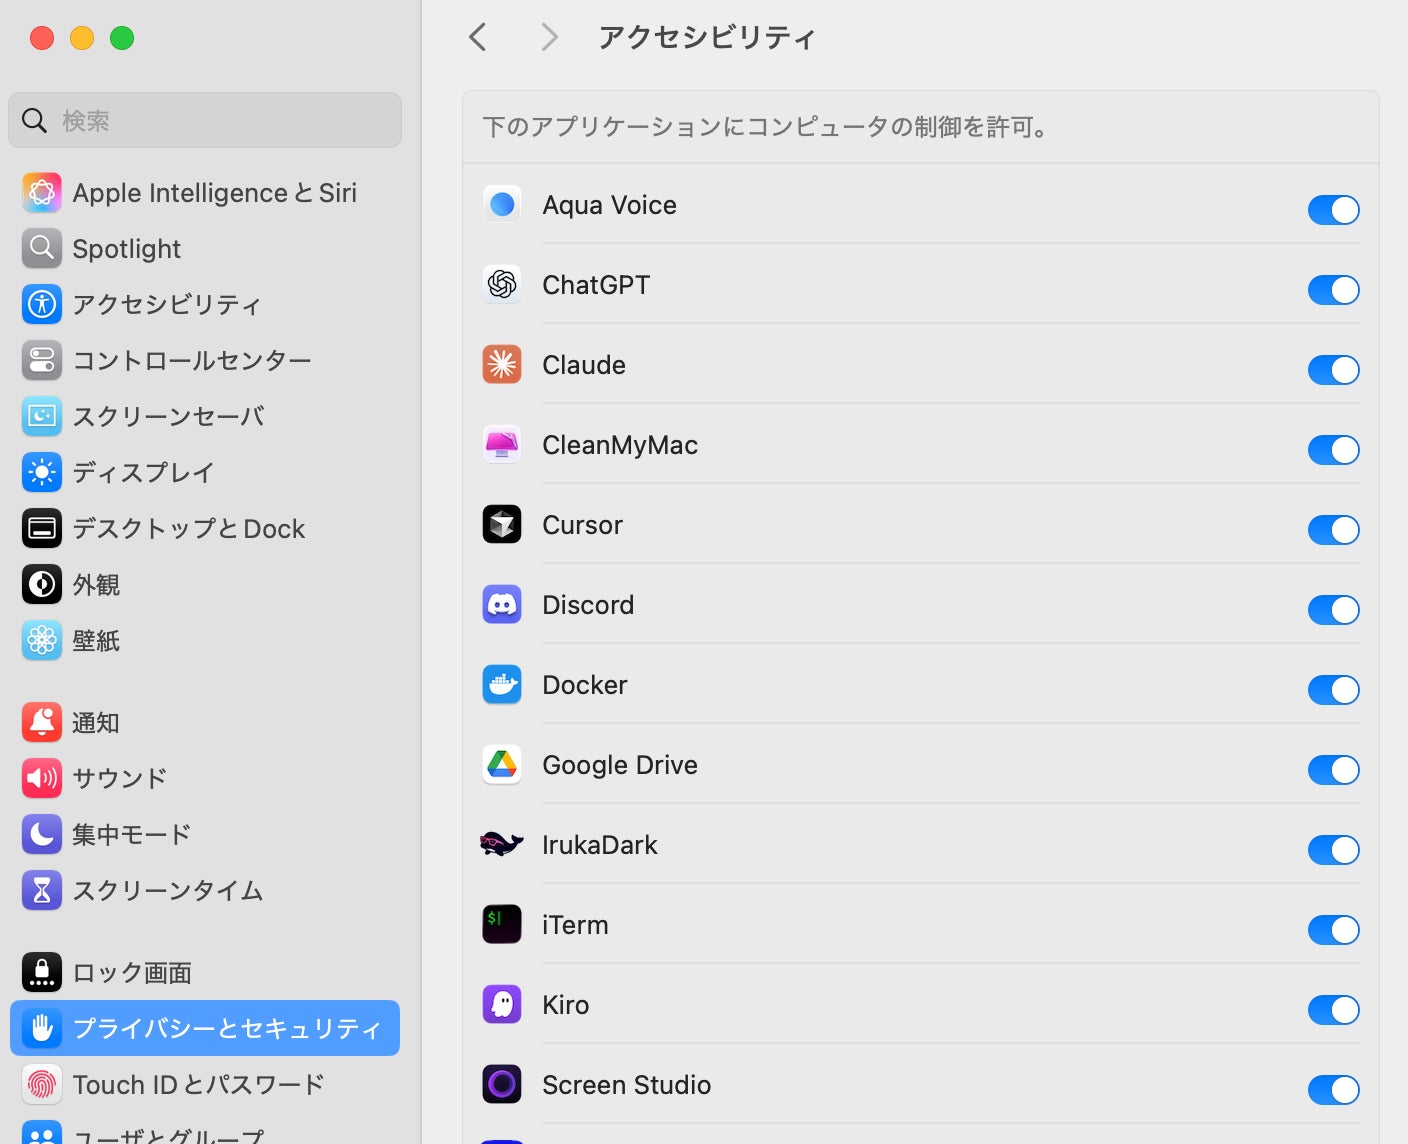
Task: Click the サウンド speaker icon
Action: coord(42,778)
